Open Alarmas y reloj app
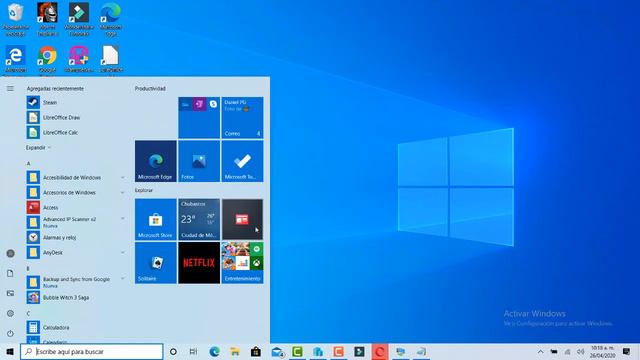640x360 pixels. 76,238
